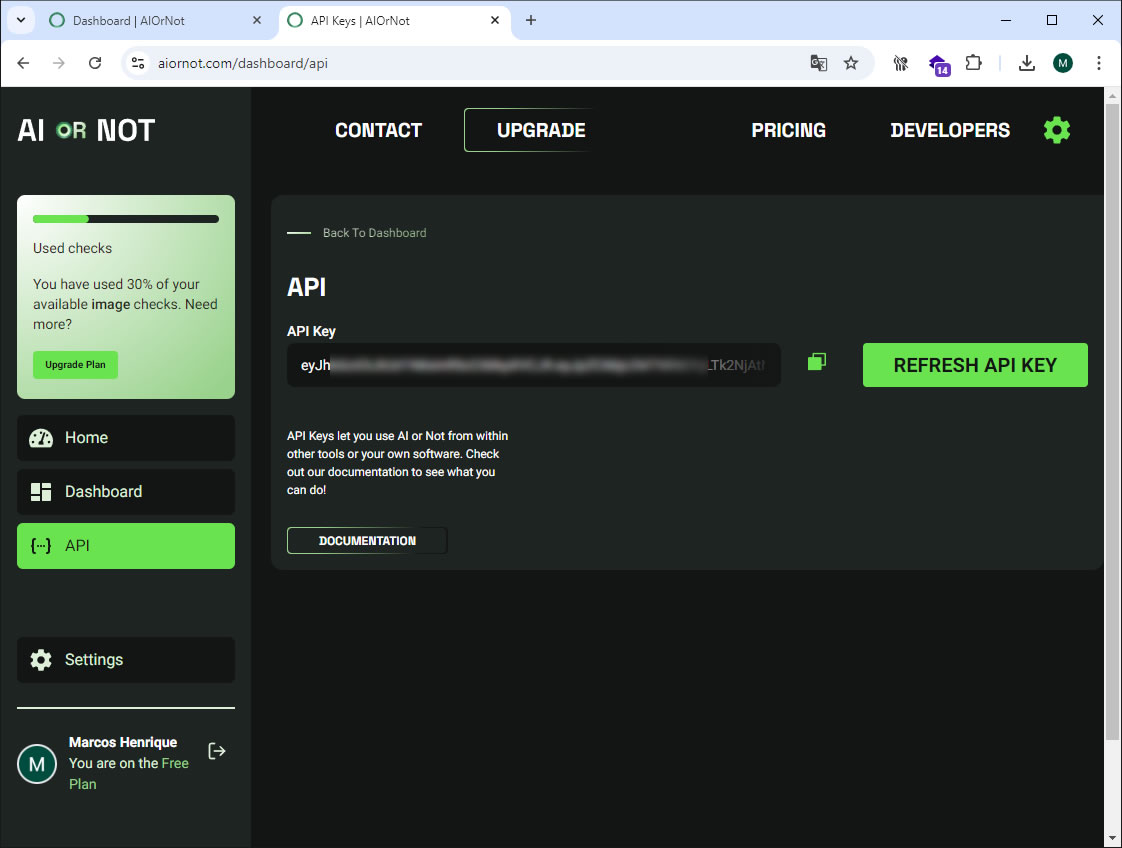Click the scrollbar down arrow
The image size is (1122, 848).
tap(1112, 838)
